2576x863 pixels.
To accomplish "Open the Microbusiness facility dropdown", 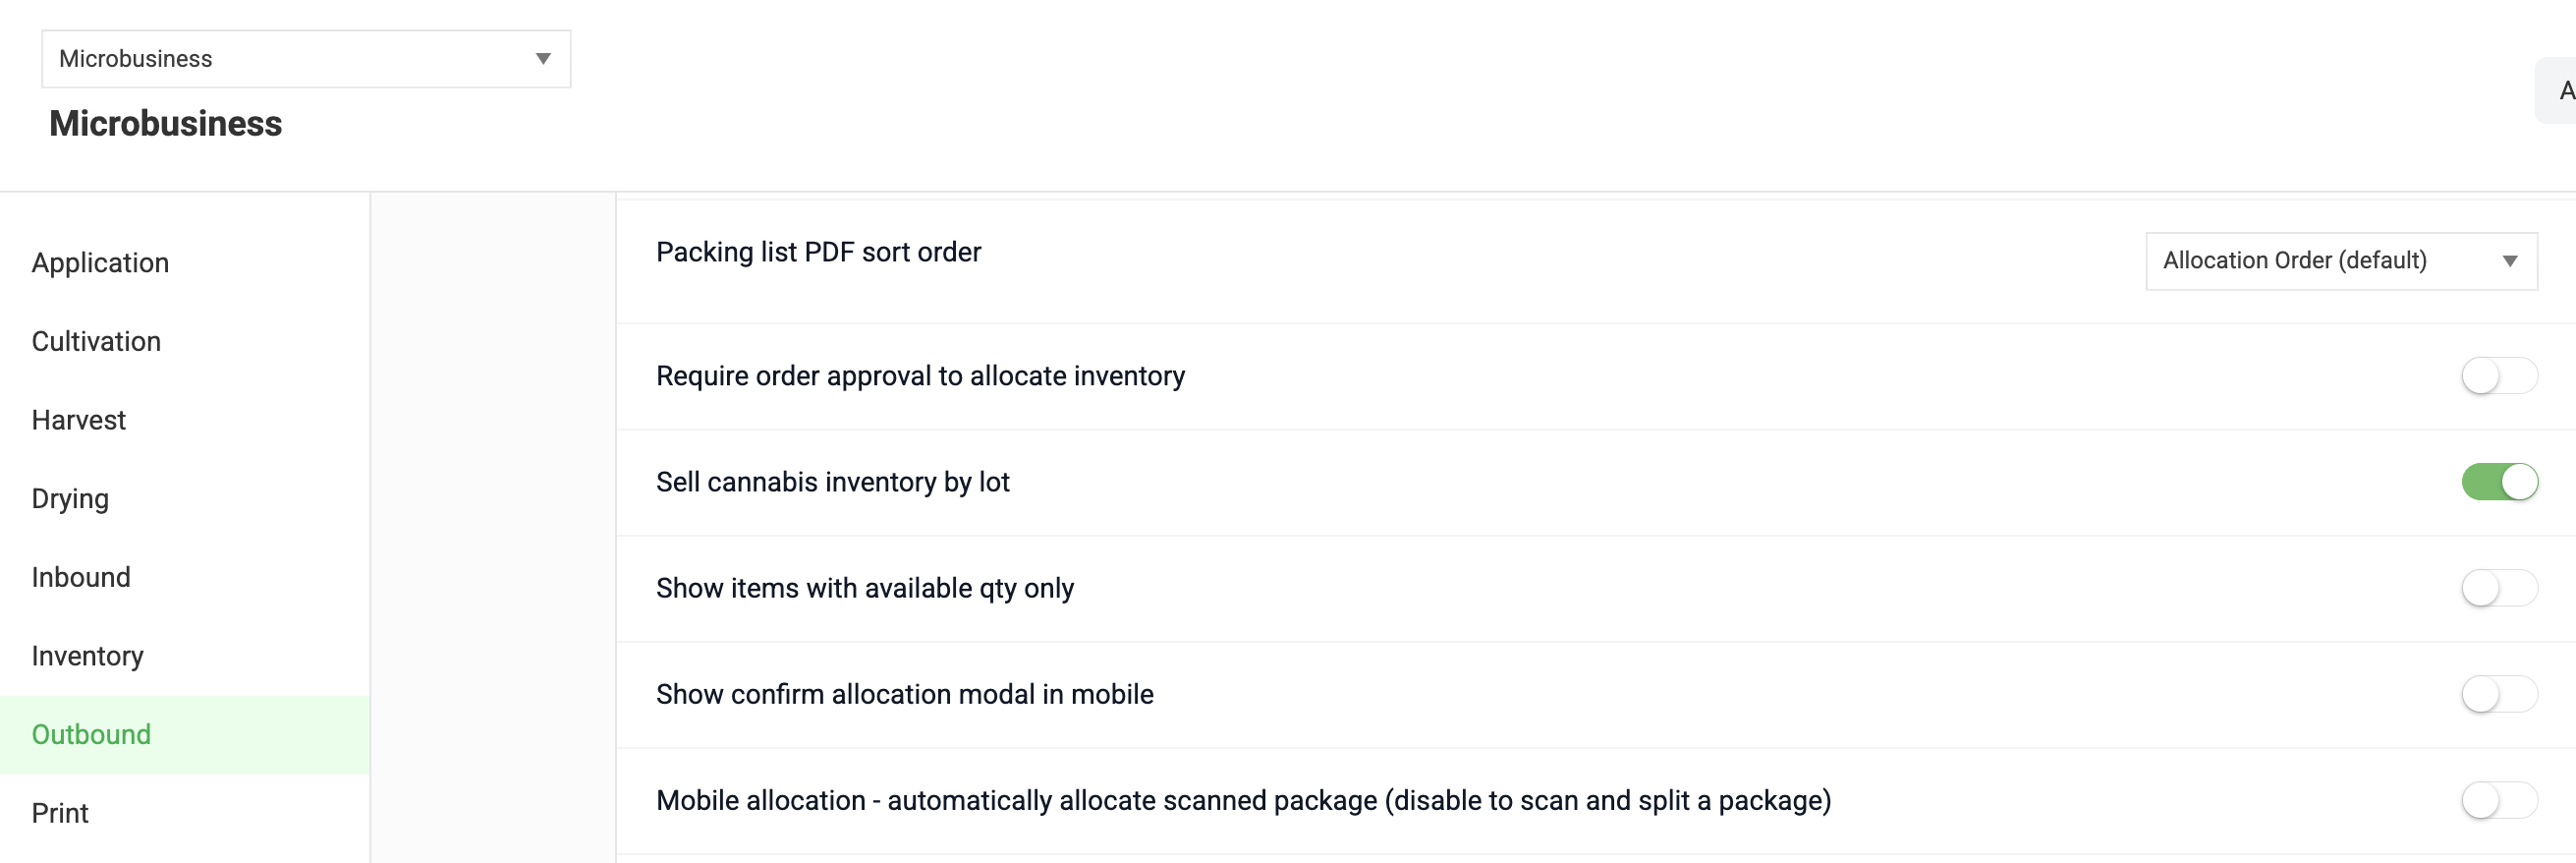I will (306, 59).
